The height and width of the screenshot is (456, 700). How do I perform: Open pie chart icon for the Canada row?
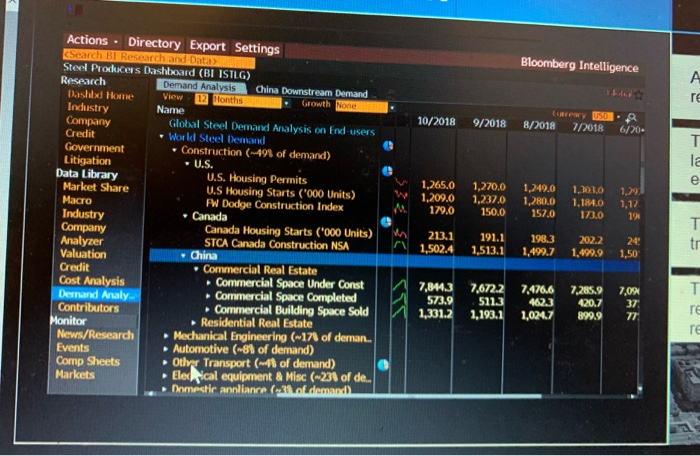386,222
